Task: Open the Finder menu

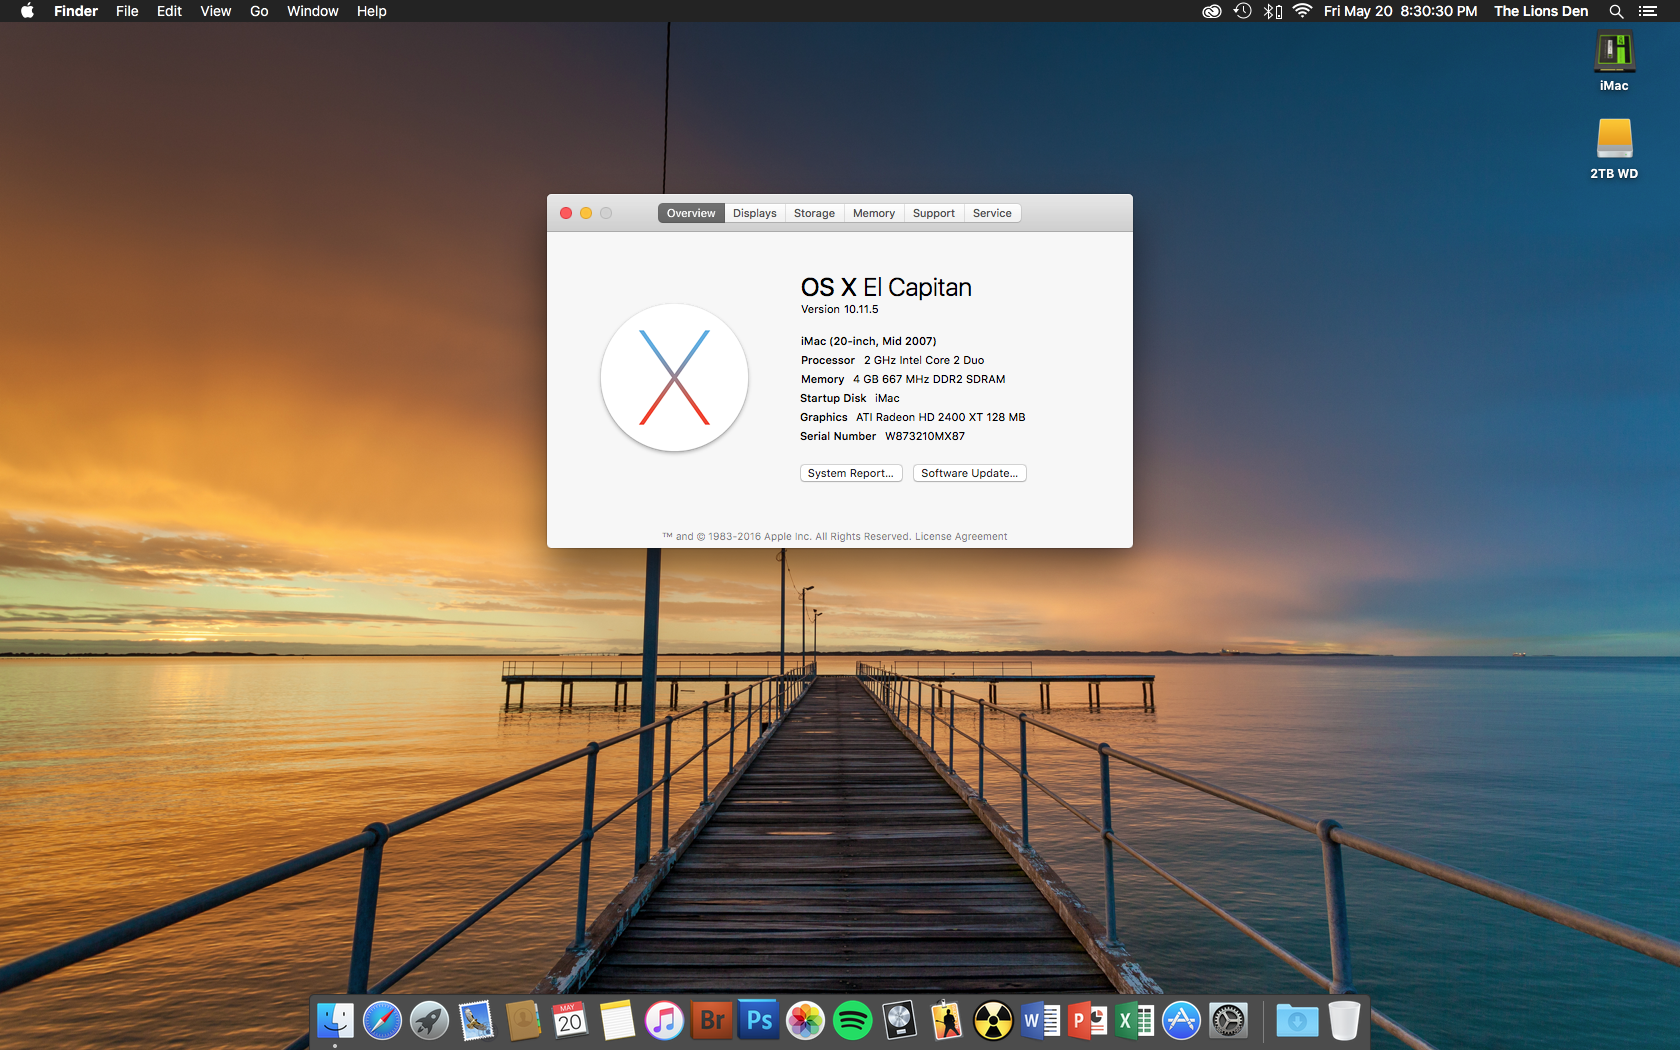Action: coord(76,11)
